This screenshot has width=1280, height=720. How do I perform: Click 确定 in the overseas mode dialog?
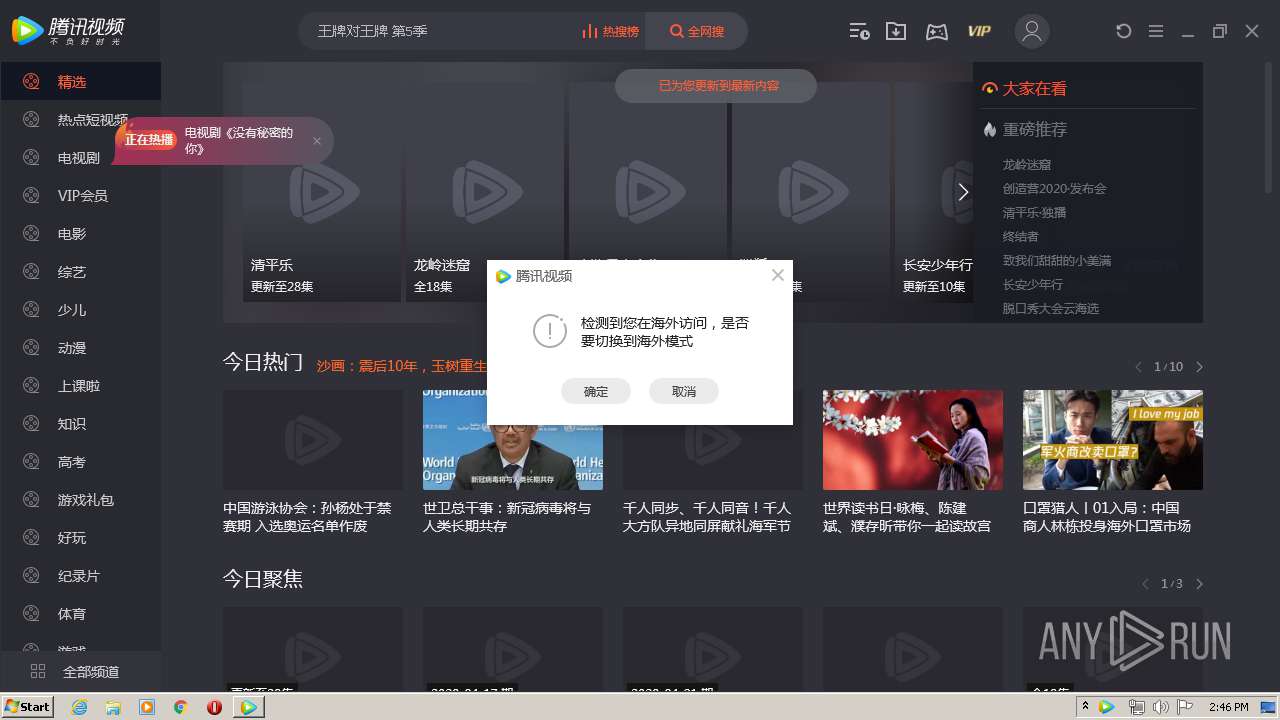[596, 391]
